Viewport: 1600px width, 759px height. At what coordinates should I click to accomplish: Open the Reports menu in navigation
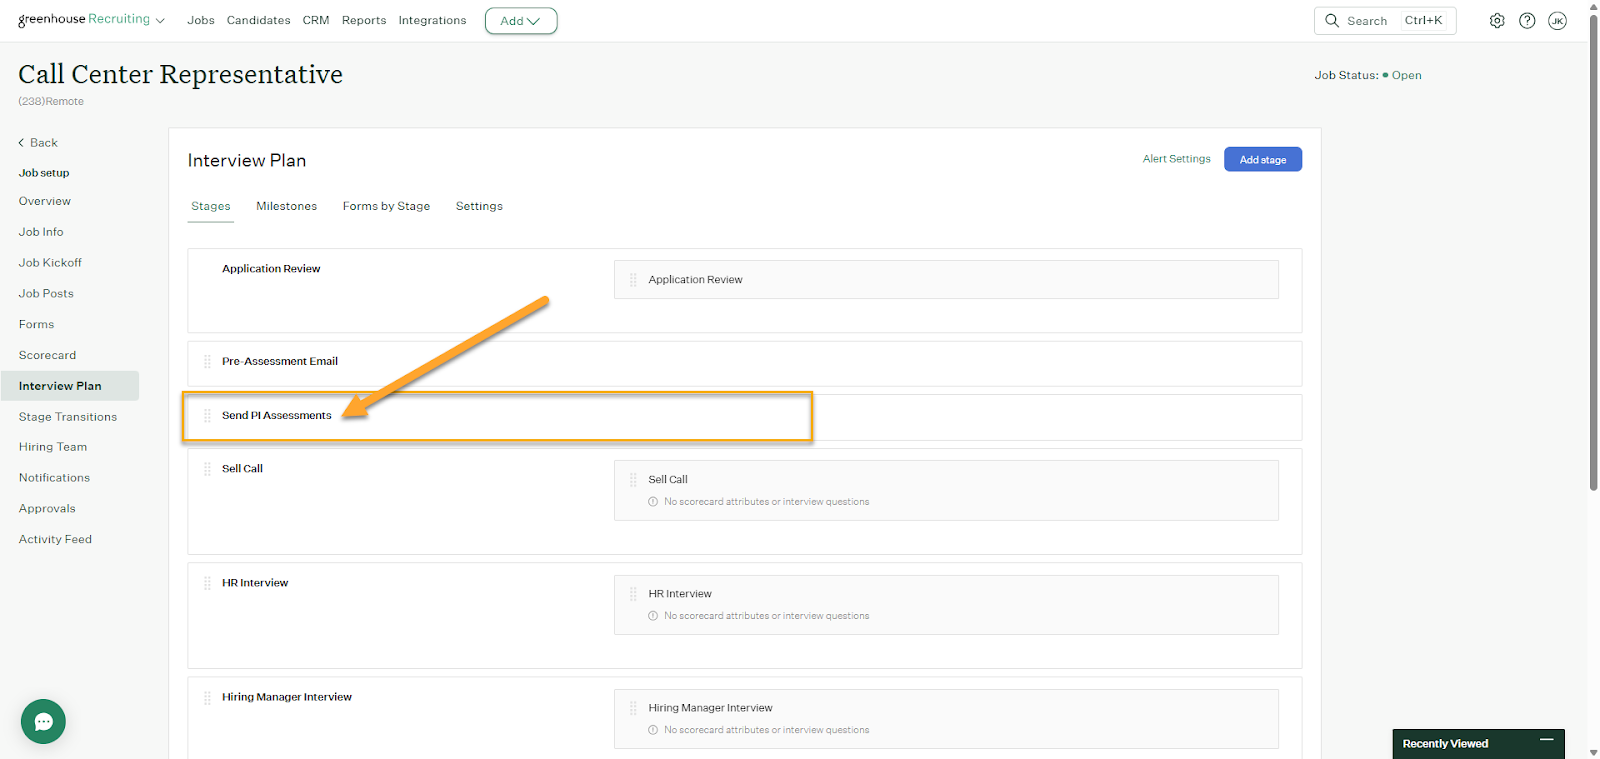[x=363, y=20]
